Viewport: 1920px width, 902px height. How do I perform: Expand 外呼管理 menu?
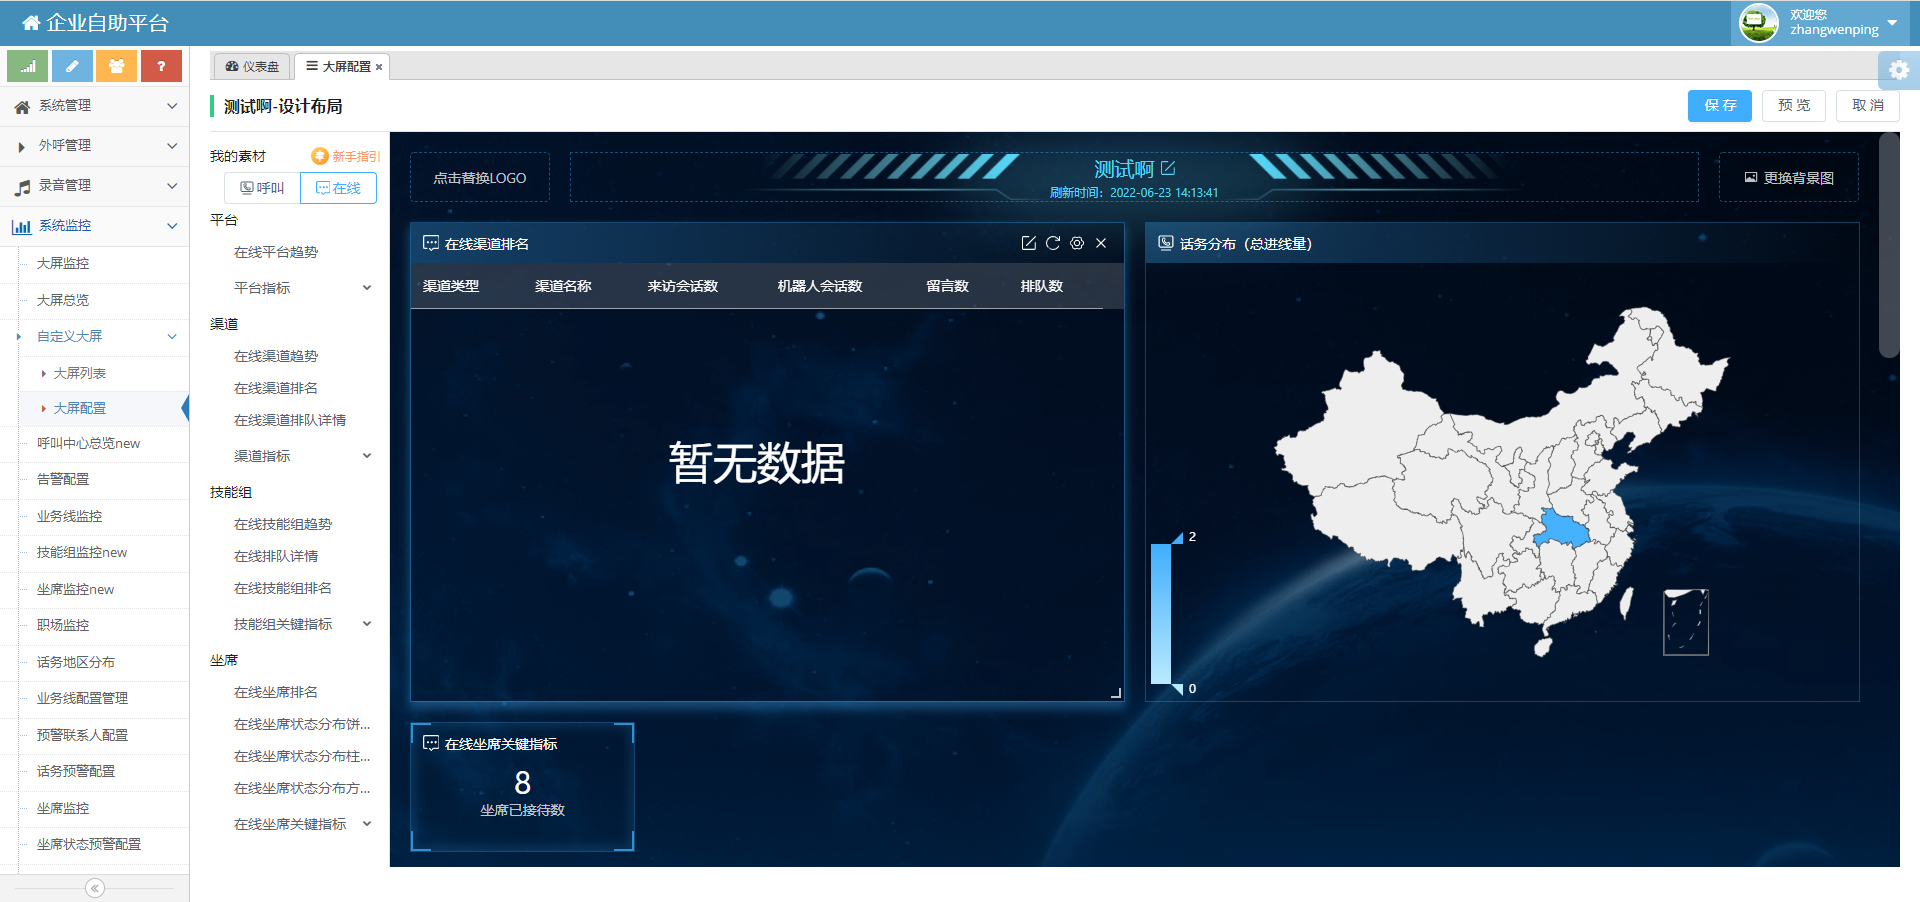(x=95, y=146)
